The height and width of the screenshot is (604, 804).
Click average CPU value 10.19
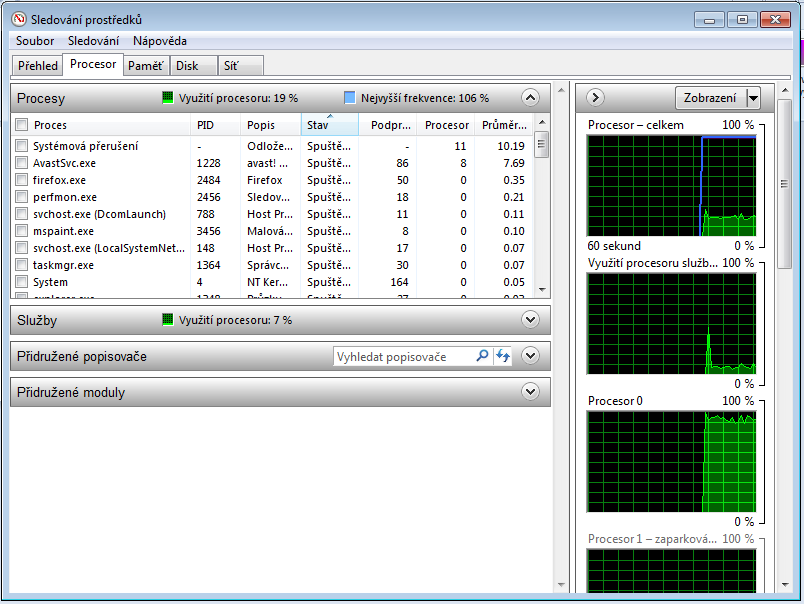tap(511, 146)
